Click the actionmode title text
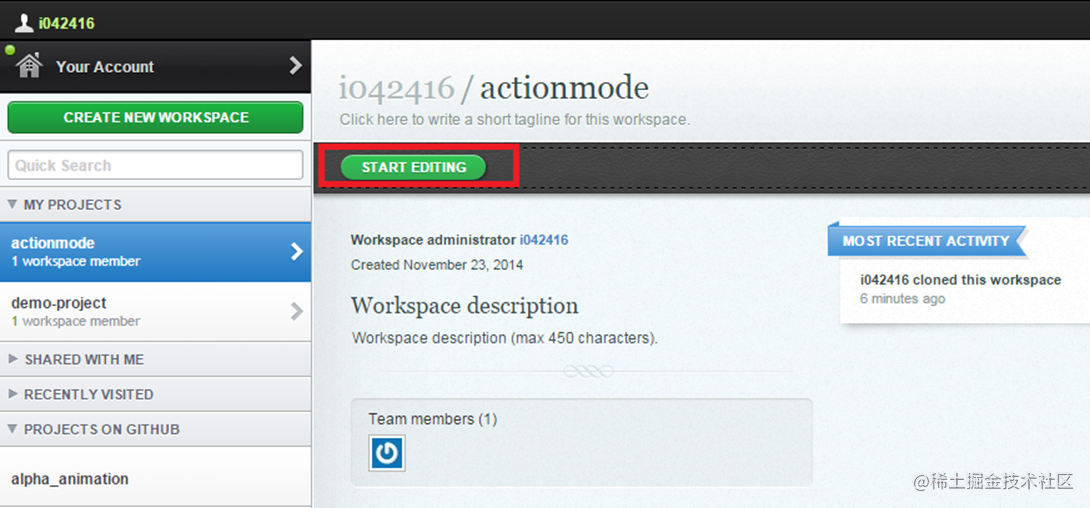This screenshot has width=1090, height=508. click(564, 88)
